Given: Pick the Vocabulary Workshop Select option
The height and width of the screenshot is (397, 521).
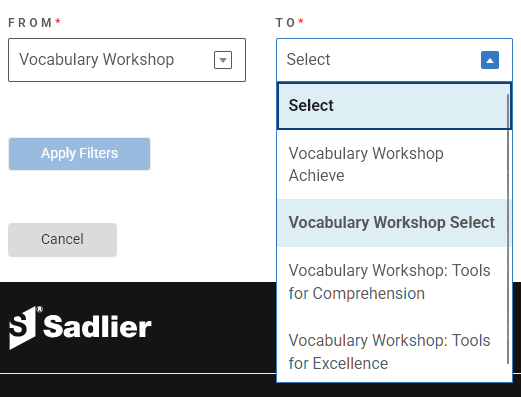Looking at the screenshot, I should 393,223.
